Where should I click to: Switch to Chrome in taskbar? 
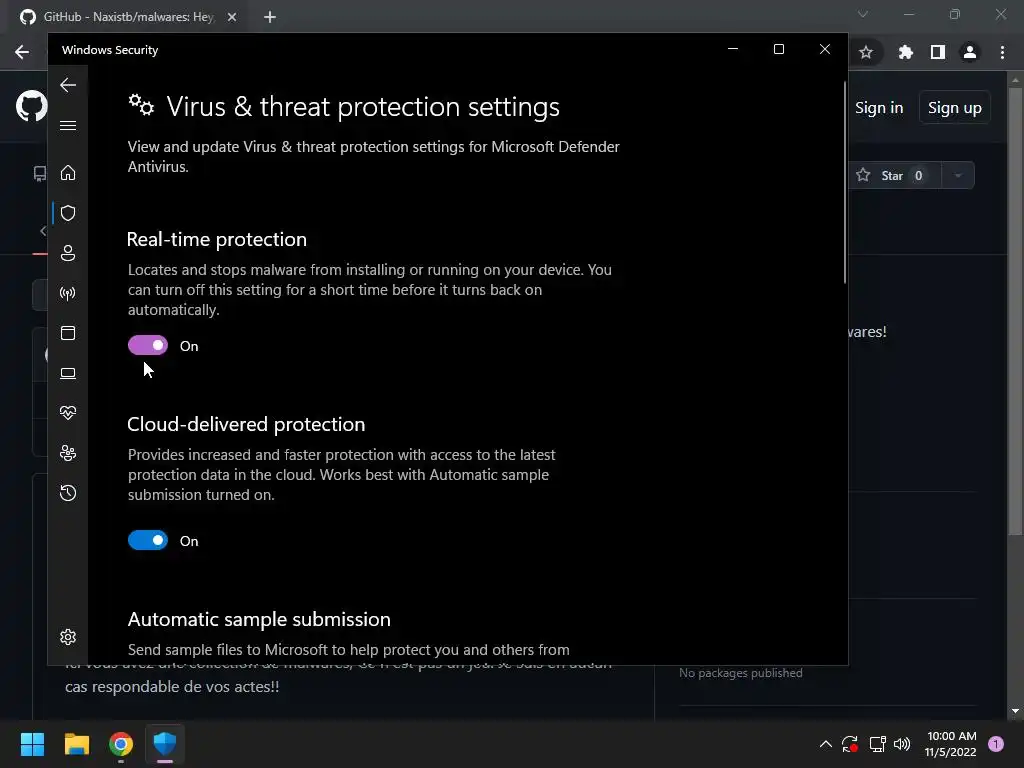(121, 744)
